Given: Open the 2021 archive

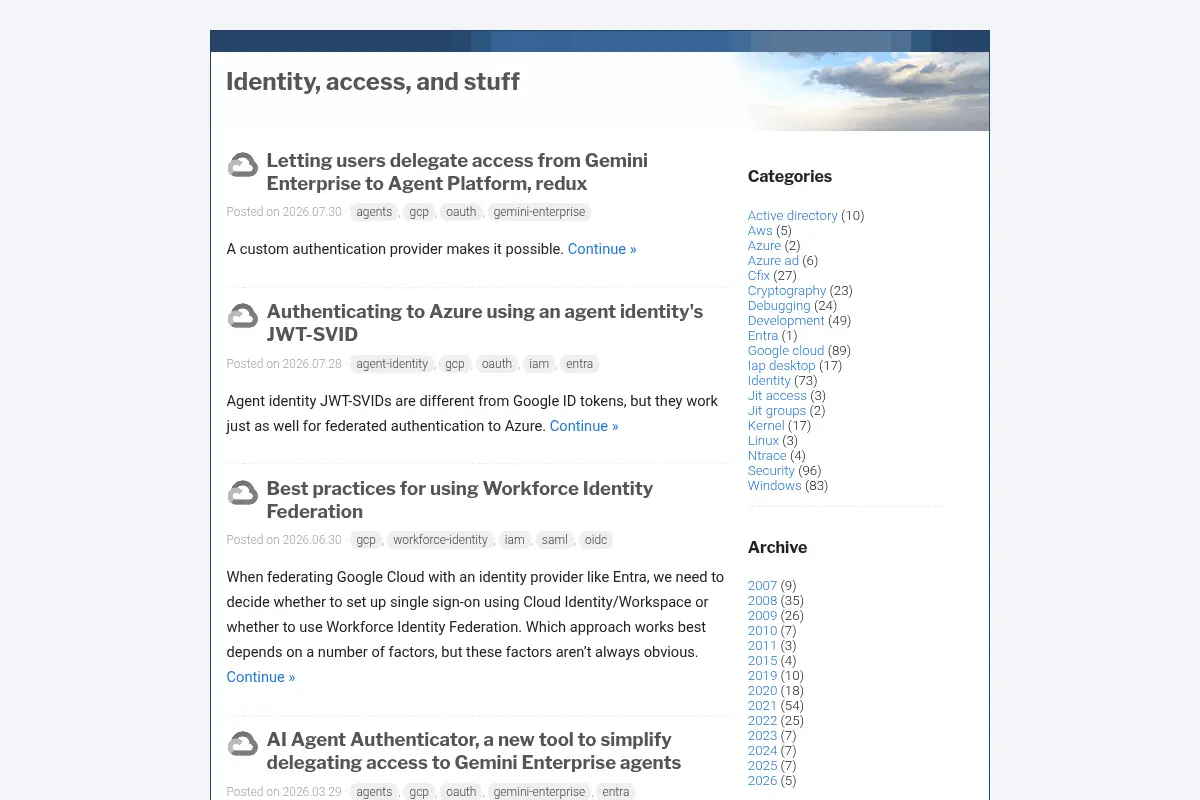Looking at the screenshot, I should 762,706.
